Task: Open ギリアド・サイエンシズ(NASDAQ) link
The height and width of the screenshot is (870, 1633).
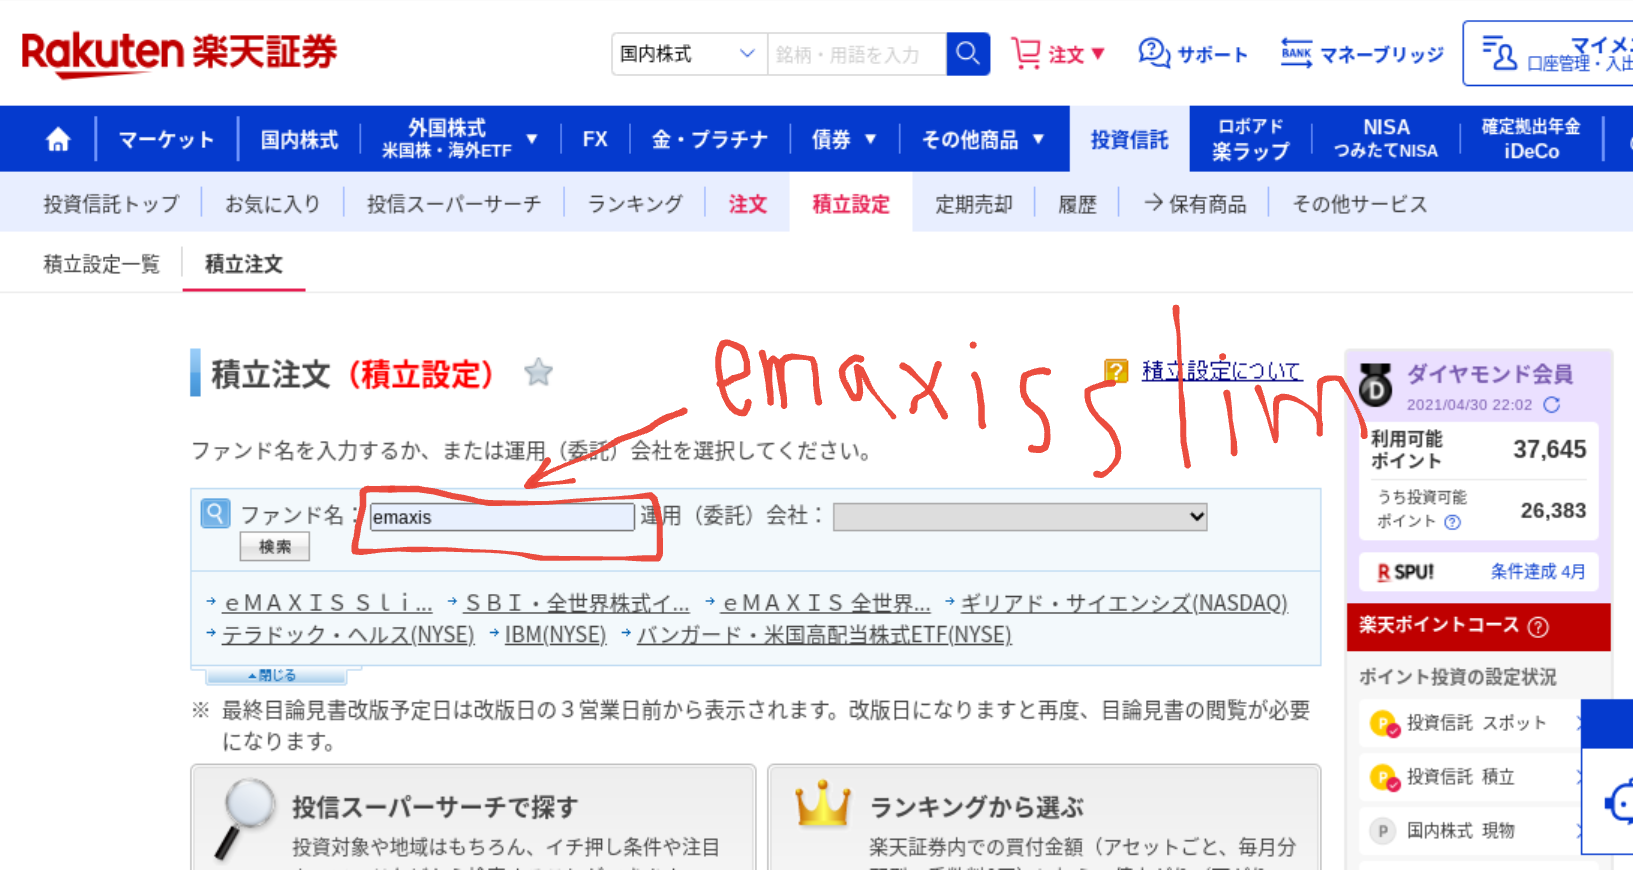Action: (1124, 603)
